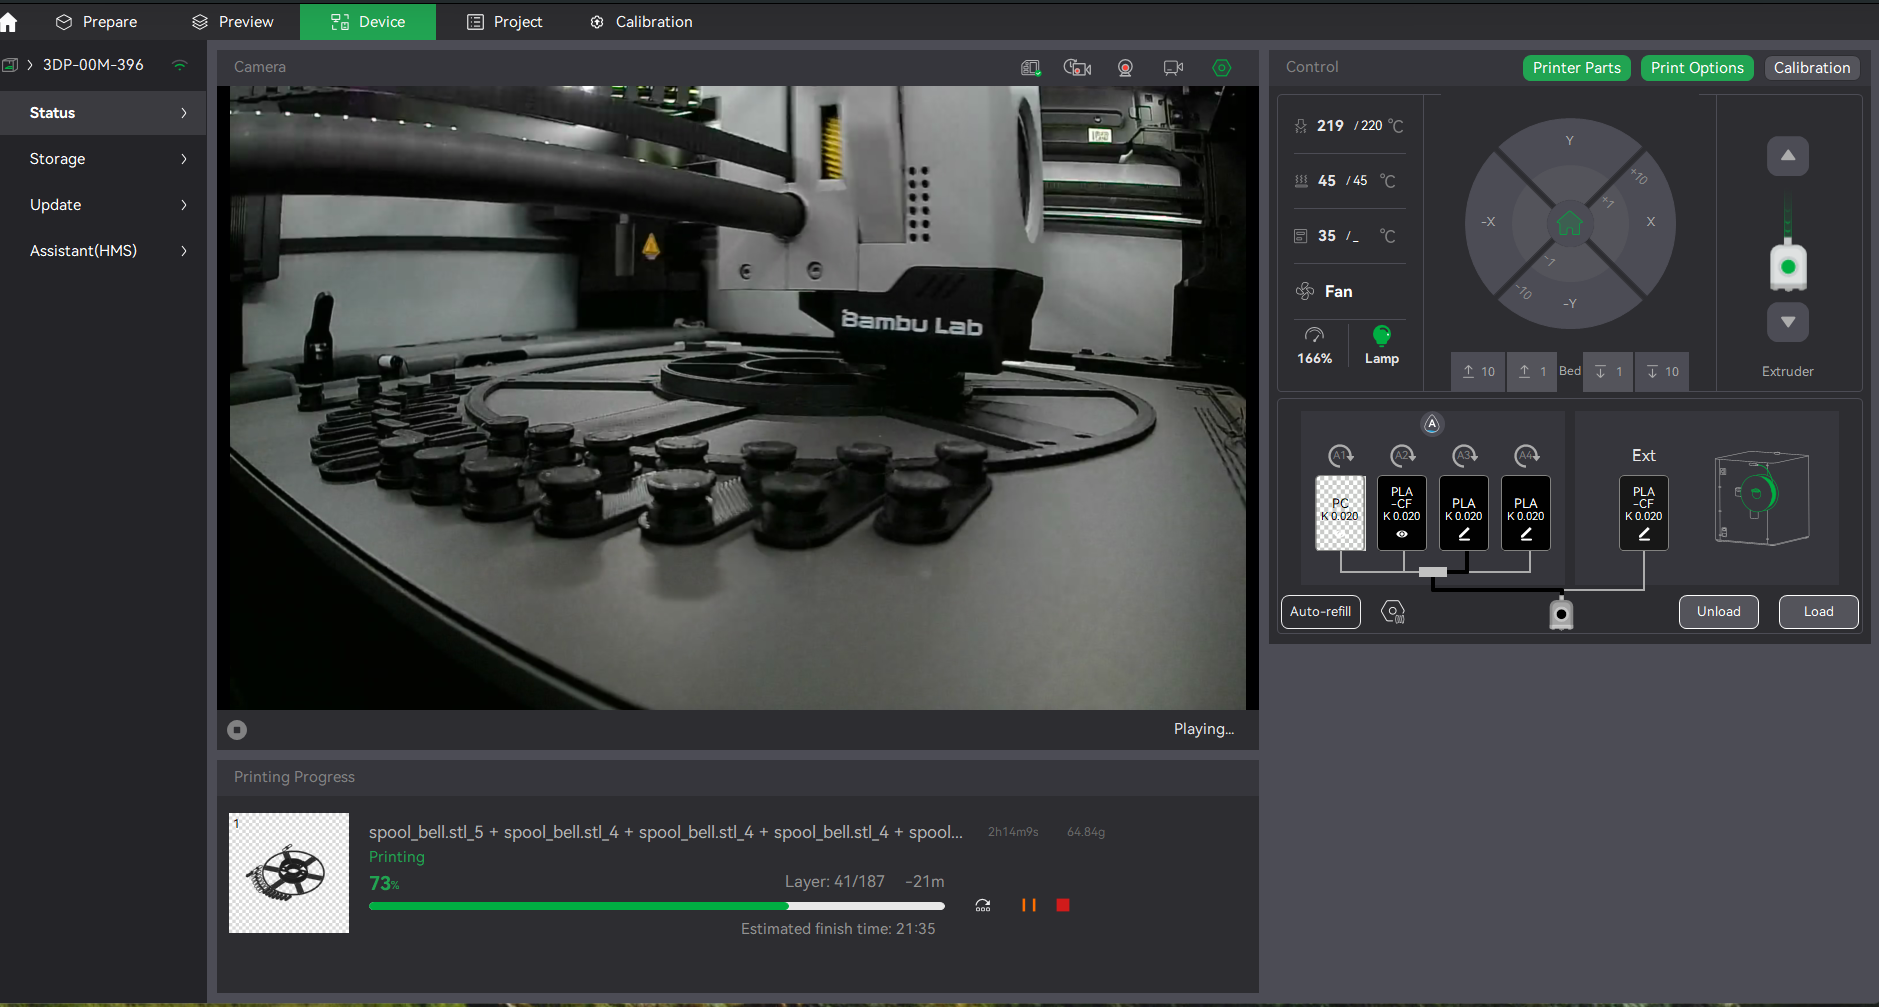Image resolution: width=1879 pixels, height=1007 pixels.
Task: Click AMS settings icon beside Auto-refill
Action: (1392, 612)
